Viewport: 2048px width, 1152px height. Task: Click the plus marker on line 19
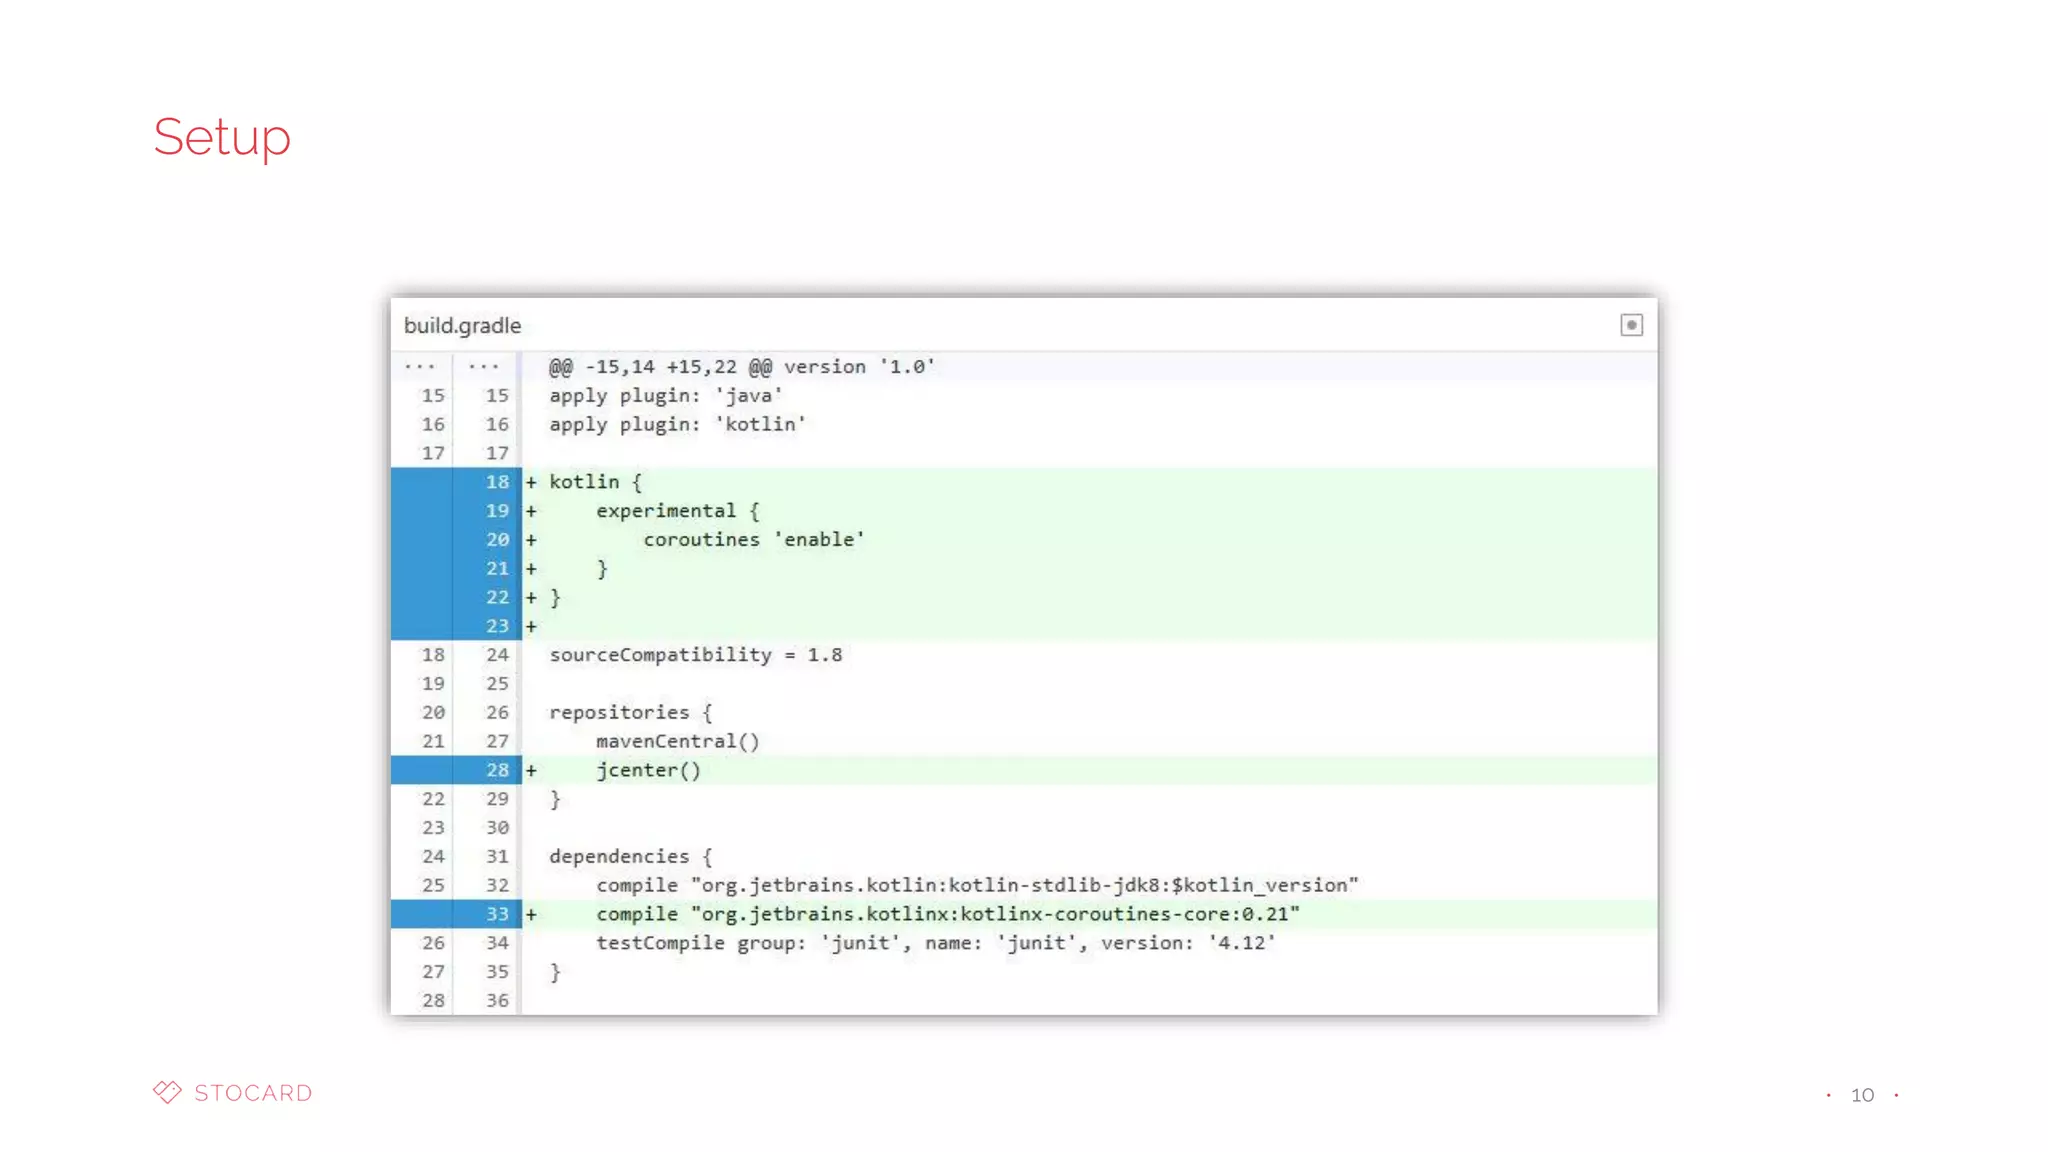coord(531,511)
